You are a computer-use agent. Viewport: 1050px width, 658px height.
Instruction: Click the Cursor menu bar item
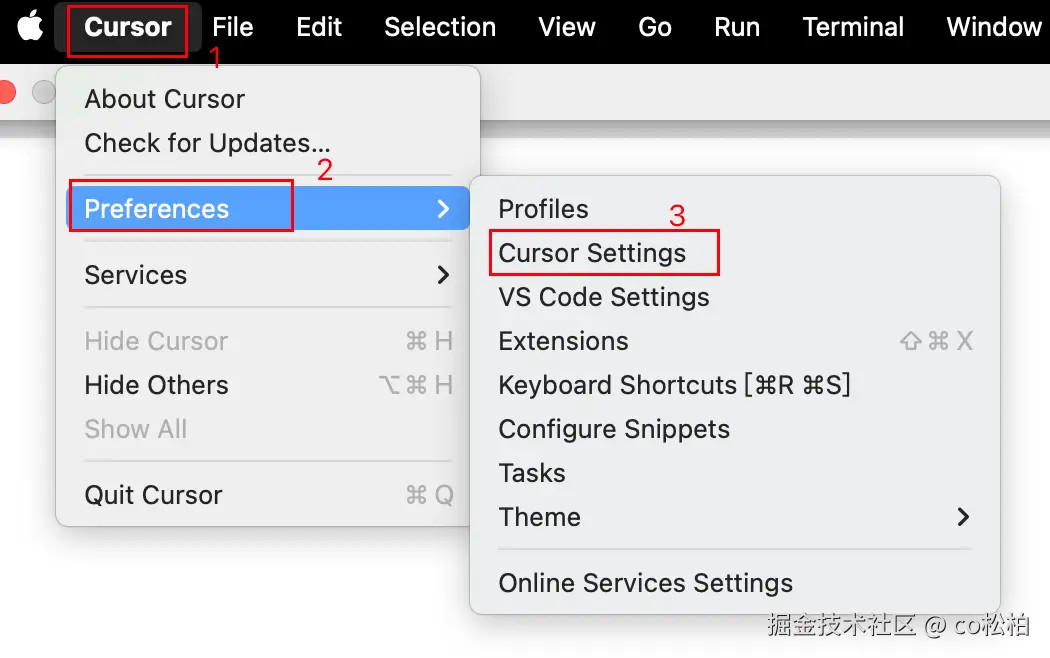[x=127, y=27]
